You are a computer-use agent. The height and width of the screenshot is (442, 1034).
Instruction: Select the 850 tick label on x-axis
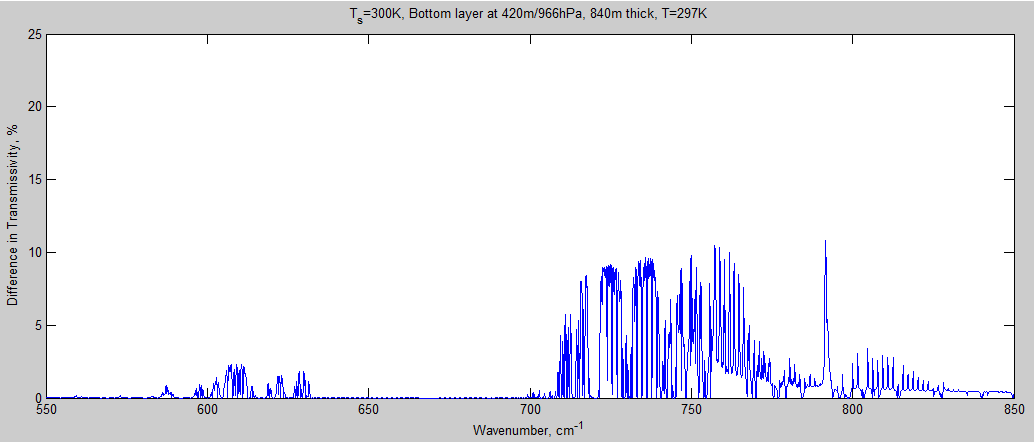pos(1014,410)
